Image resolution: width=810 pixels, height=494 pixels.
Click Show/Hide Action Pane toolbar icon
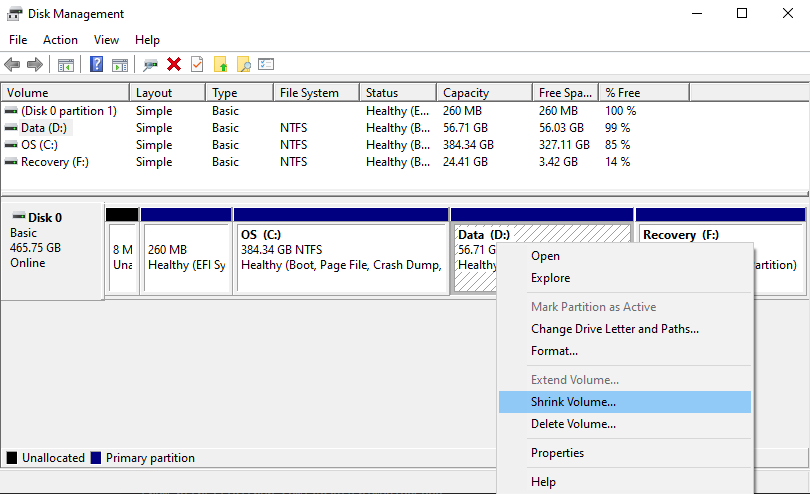(x=120, y=65)
